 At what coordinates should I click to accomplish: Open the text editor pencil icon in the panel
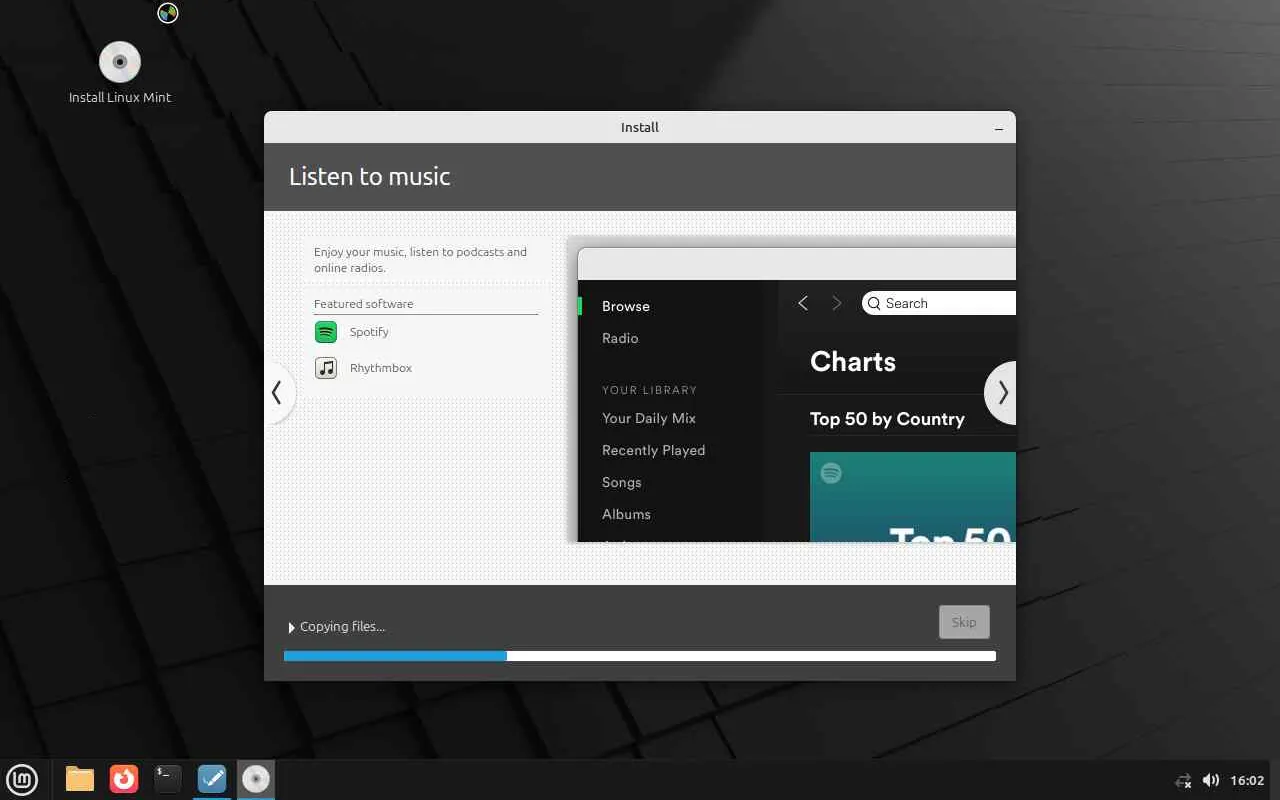212,779
